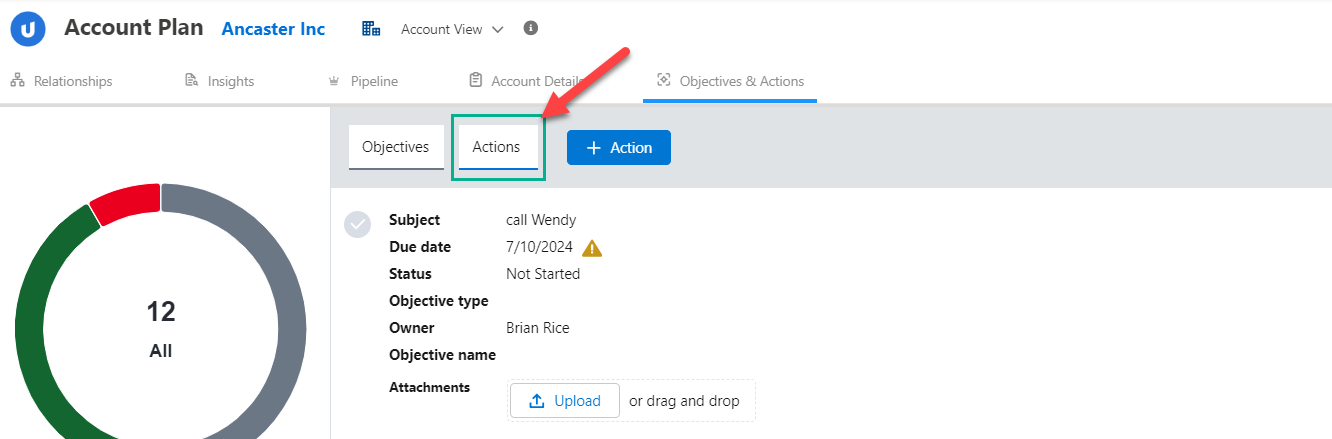Click the due date warning triangle icon
1332x439 pixels.
592,248
